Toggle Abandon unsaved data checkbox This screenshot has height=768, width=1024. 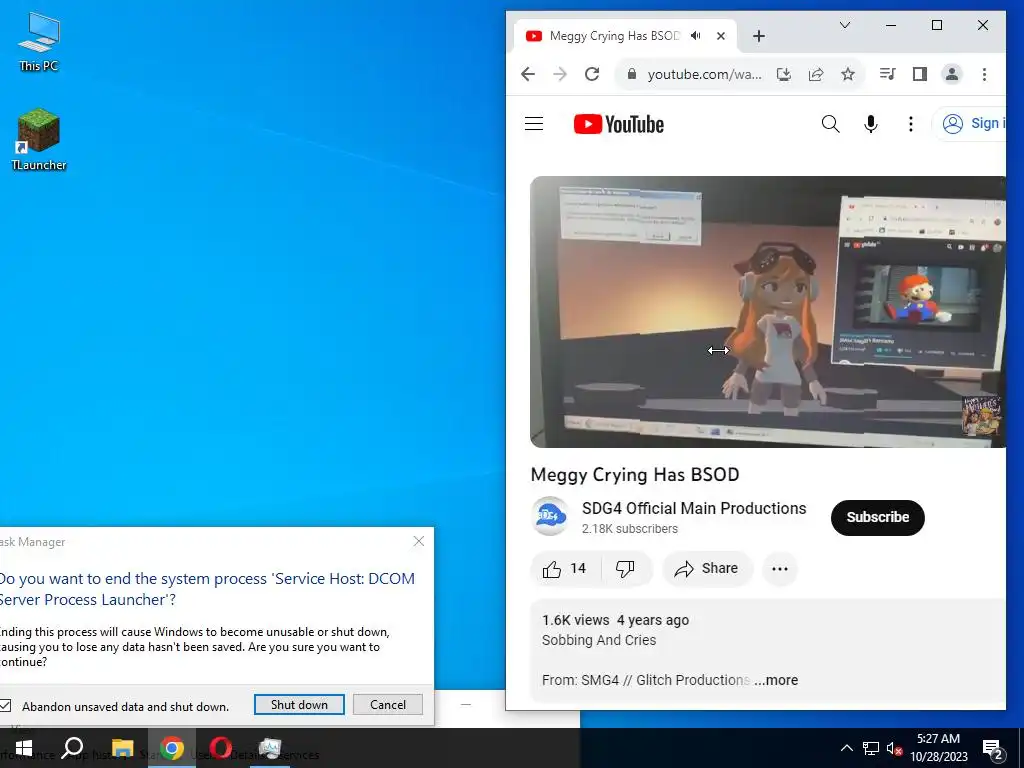pos(5,705)
